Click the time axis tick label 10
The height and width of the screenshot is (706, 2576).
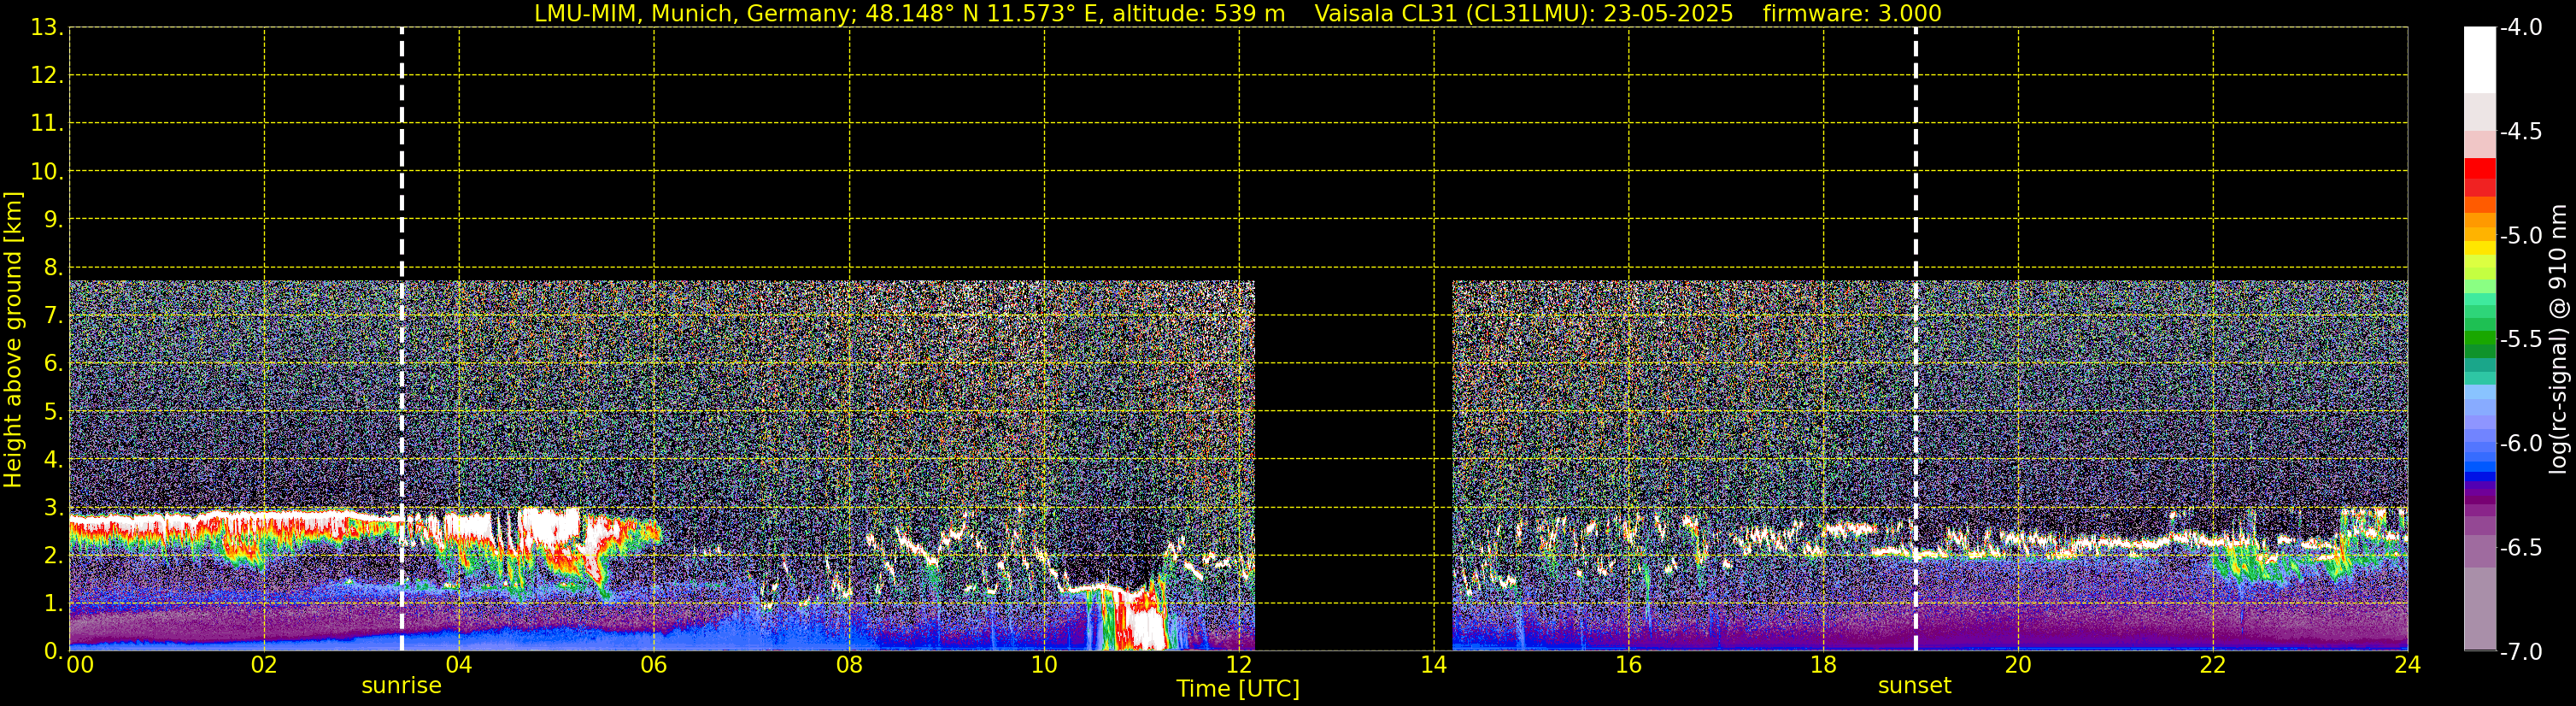pos(1044,665)
